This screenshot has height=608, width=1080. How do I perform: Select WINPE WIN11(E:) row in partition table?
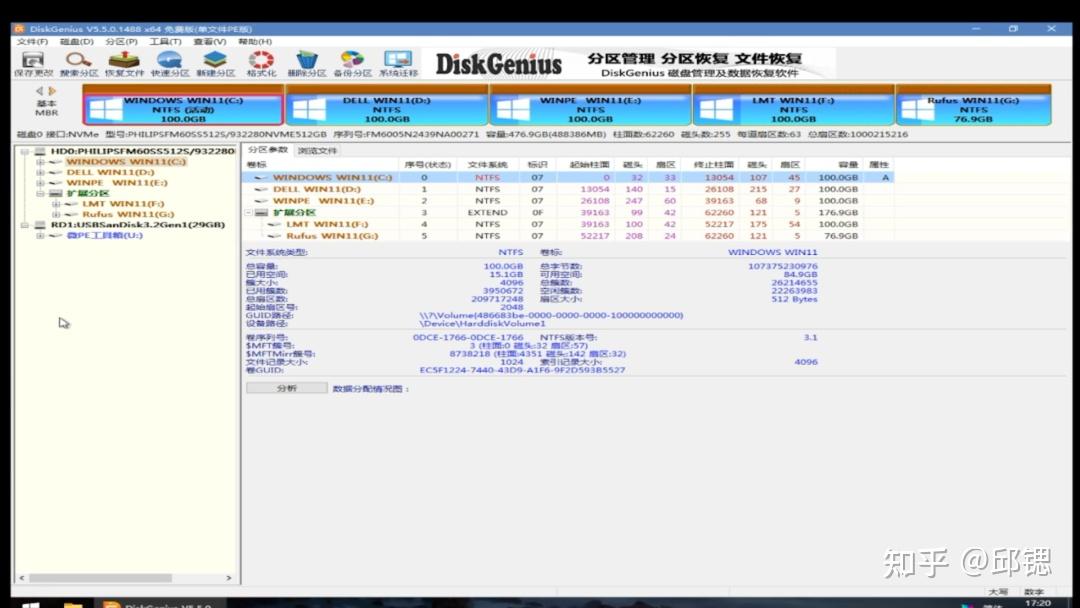tap(569, 201)
